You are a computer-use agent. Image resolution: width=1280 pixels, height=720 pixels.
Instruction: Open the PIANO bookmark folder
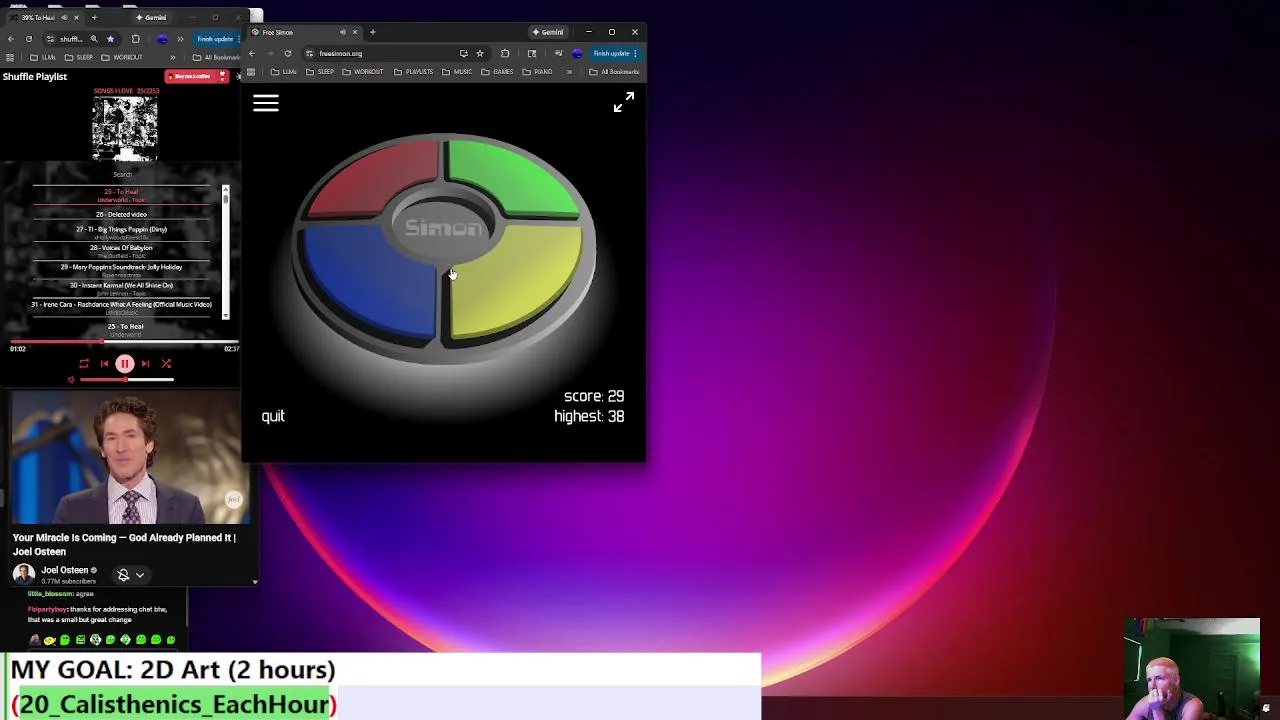(538, 72)
